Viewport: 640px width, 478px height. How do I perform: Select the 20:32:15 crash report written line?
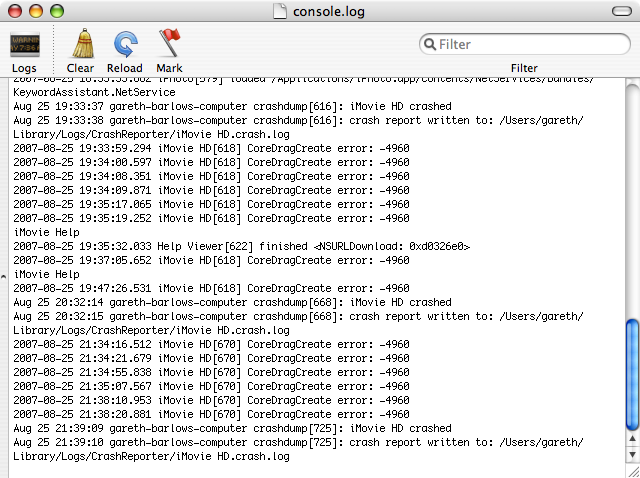(298, 323)
